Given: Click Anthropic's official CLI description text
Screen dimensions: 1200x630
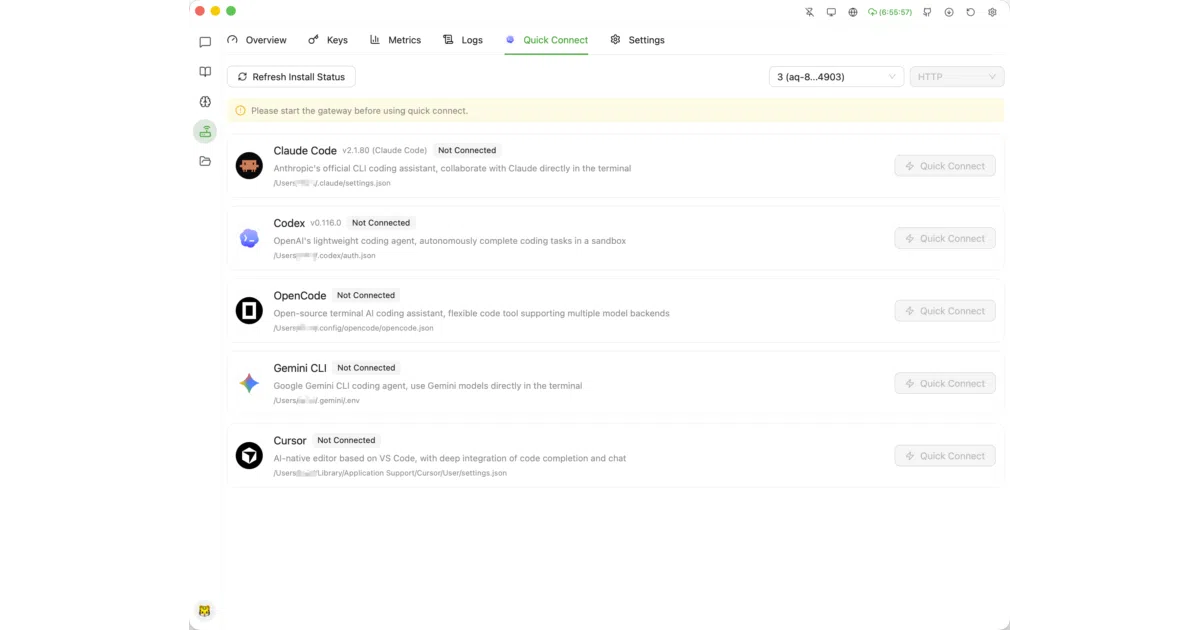Looking at the screenshot, I should (452, 169).
